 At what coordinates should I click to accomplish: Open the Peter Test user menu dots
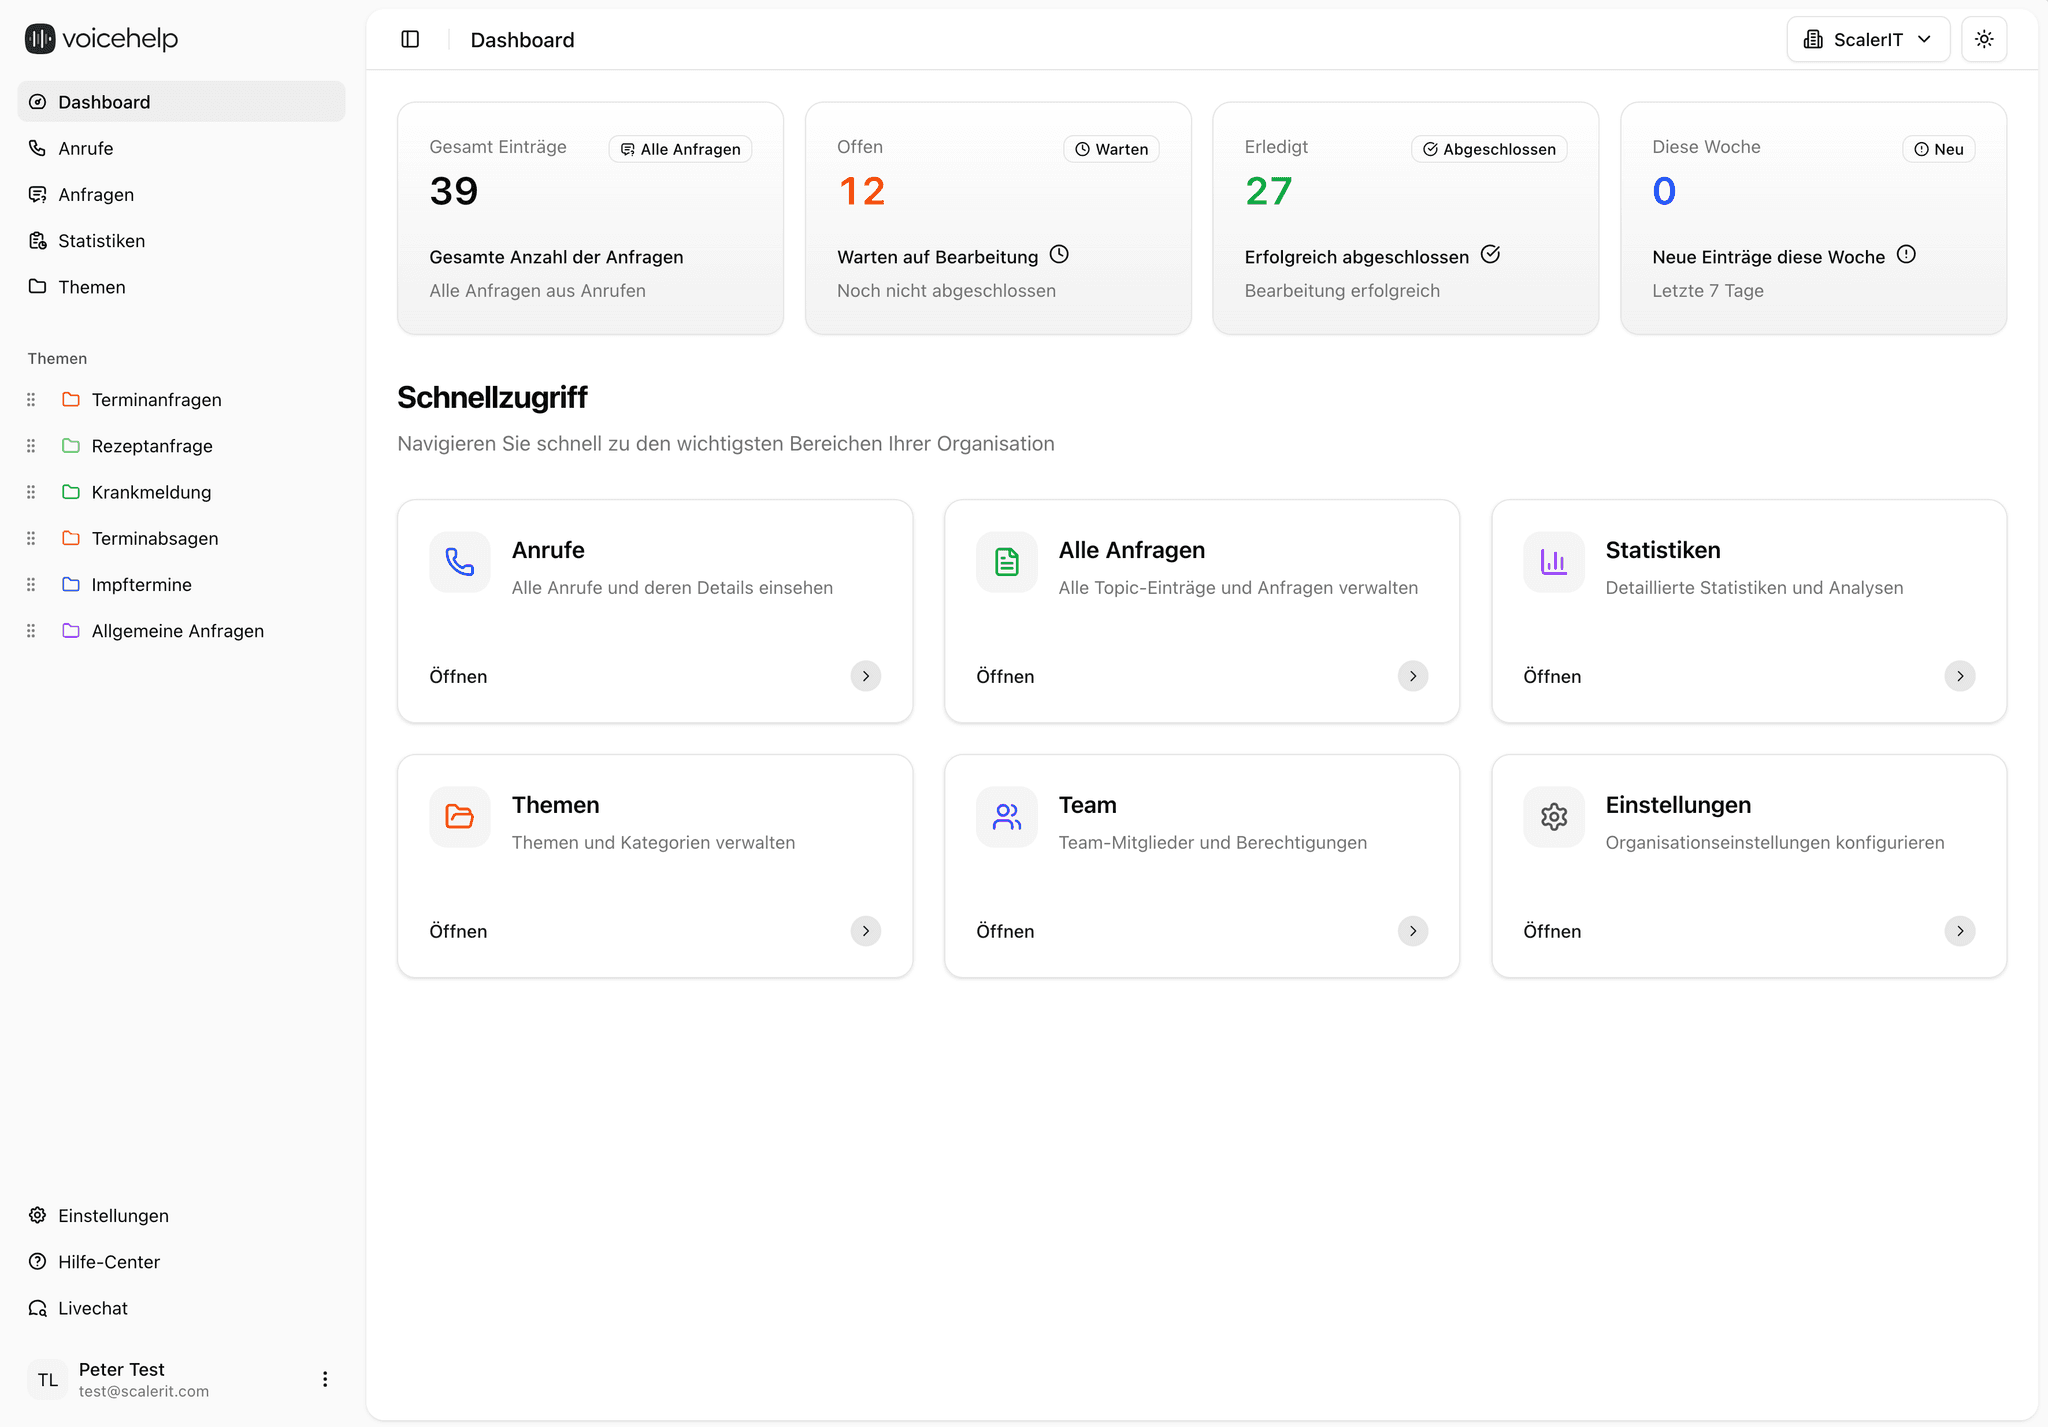(x=325, y=1379)
